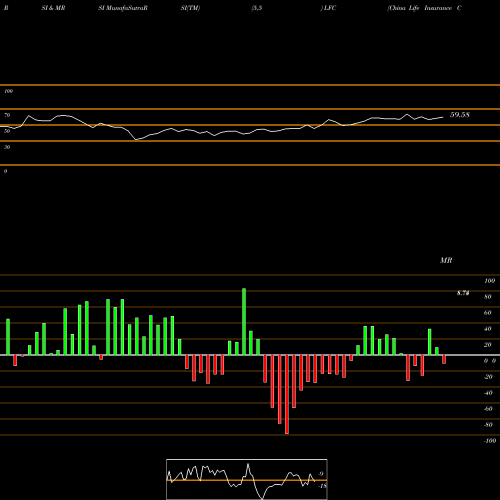This screenshot has width=500, height=500.
Task: Click the RSI value label 59.58
Action: pos(460,115)
